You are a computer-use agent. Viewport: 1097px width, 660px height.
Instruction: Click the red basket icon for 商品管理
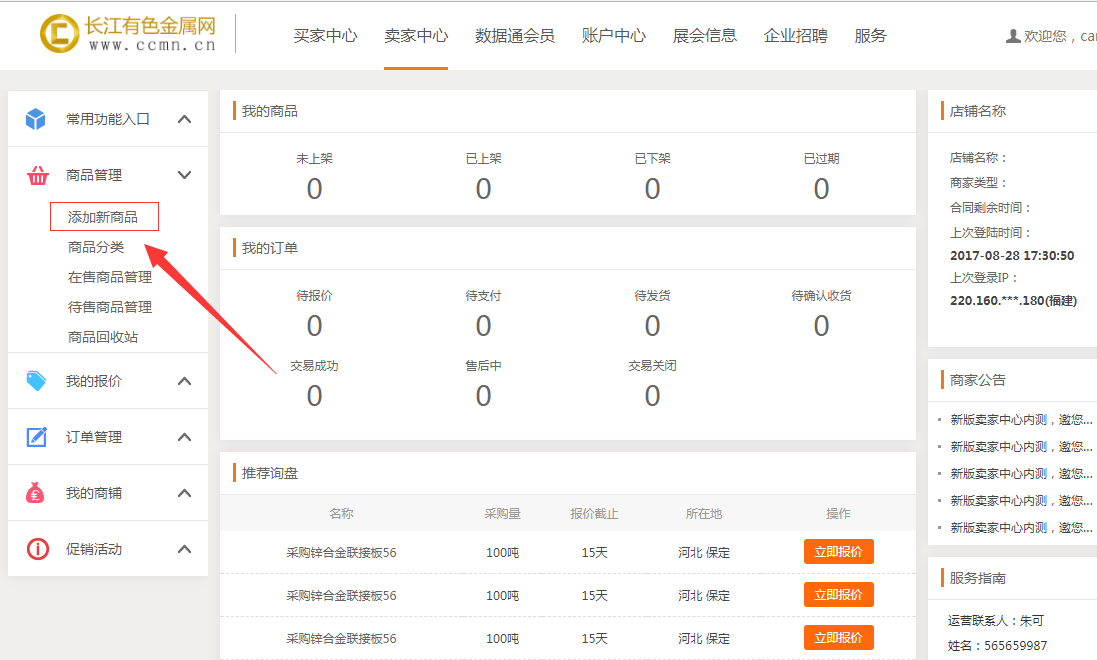coord(37,176)
